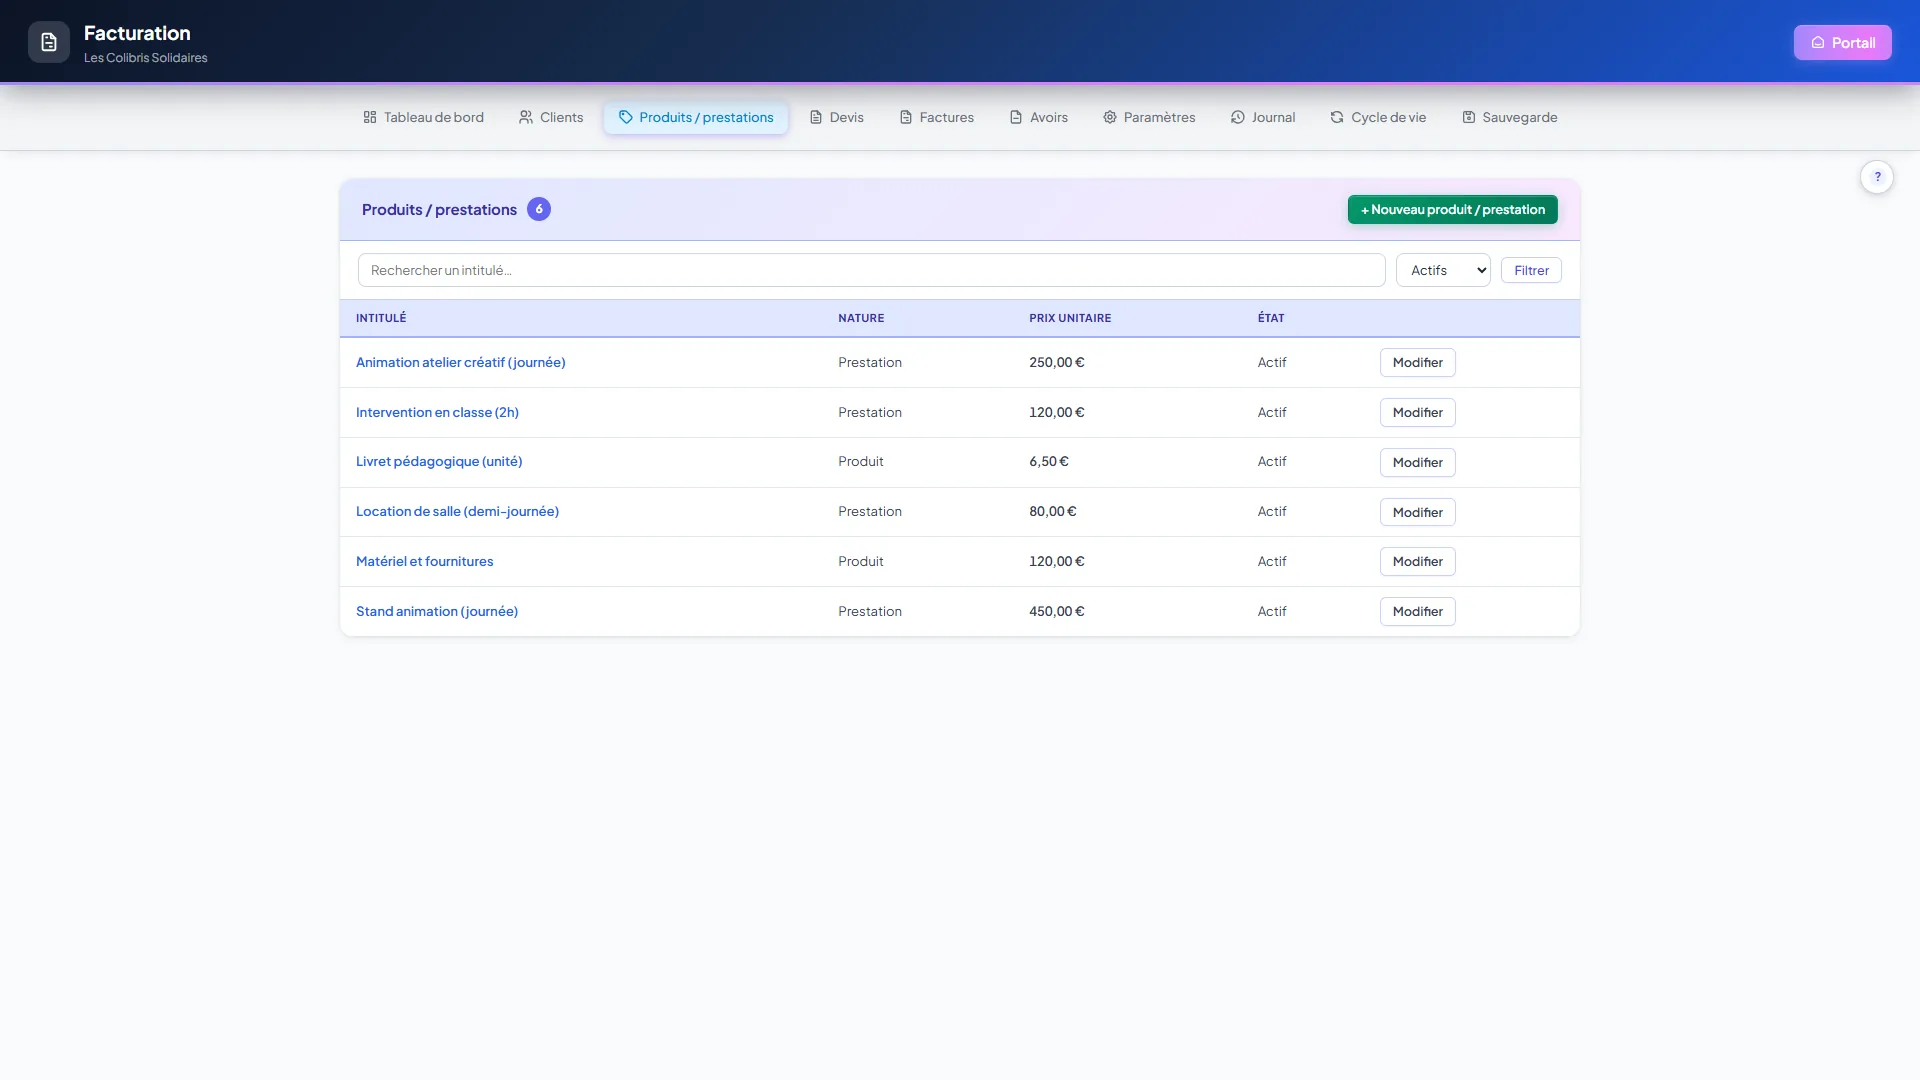Viewport: 1920px width, 1080px height.
Task: Click the Sauvegarde disk icon
Action: click(1469, 117)
